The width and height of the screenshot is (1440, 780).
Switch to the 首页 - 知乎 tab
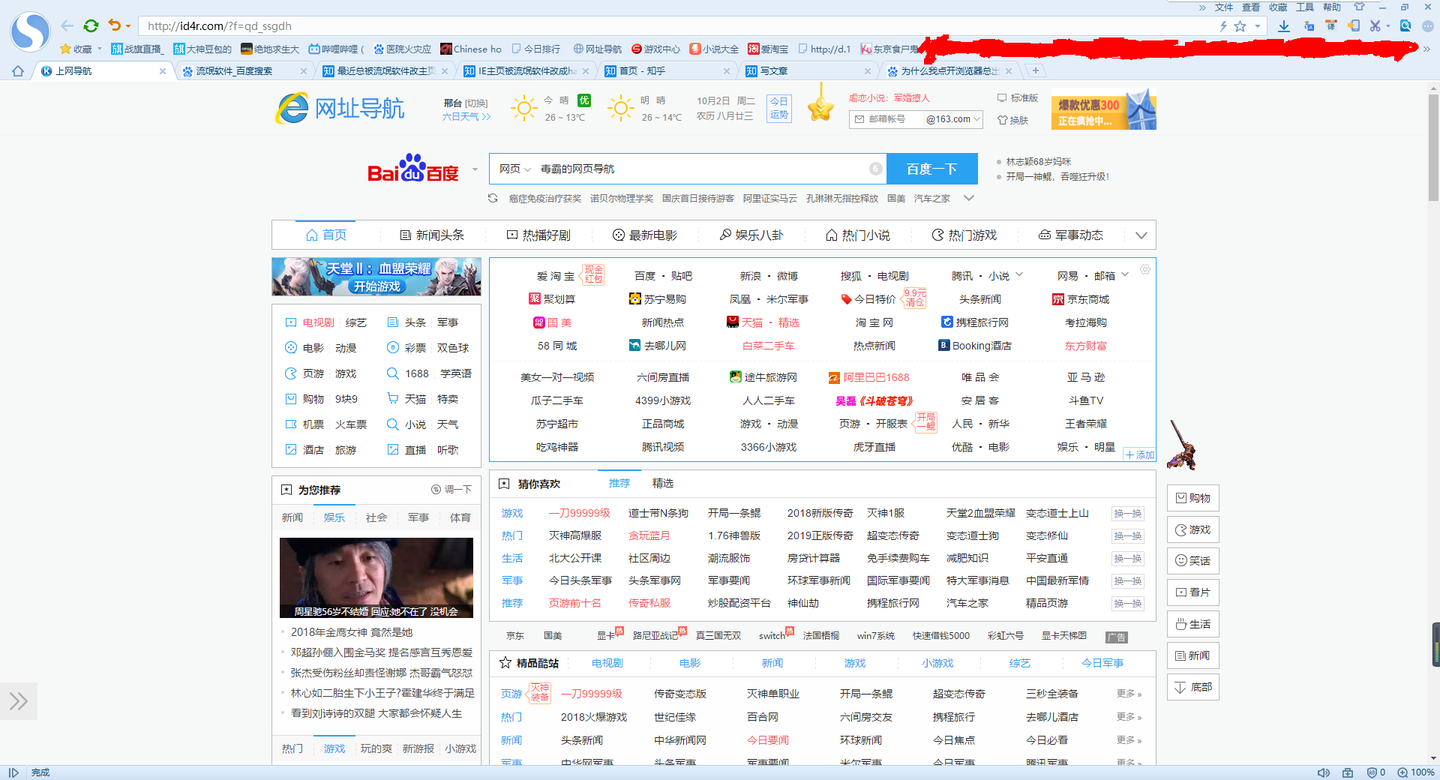[x=667, y=71]
